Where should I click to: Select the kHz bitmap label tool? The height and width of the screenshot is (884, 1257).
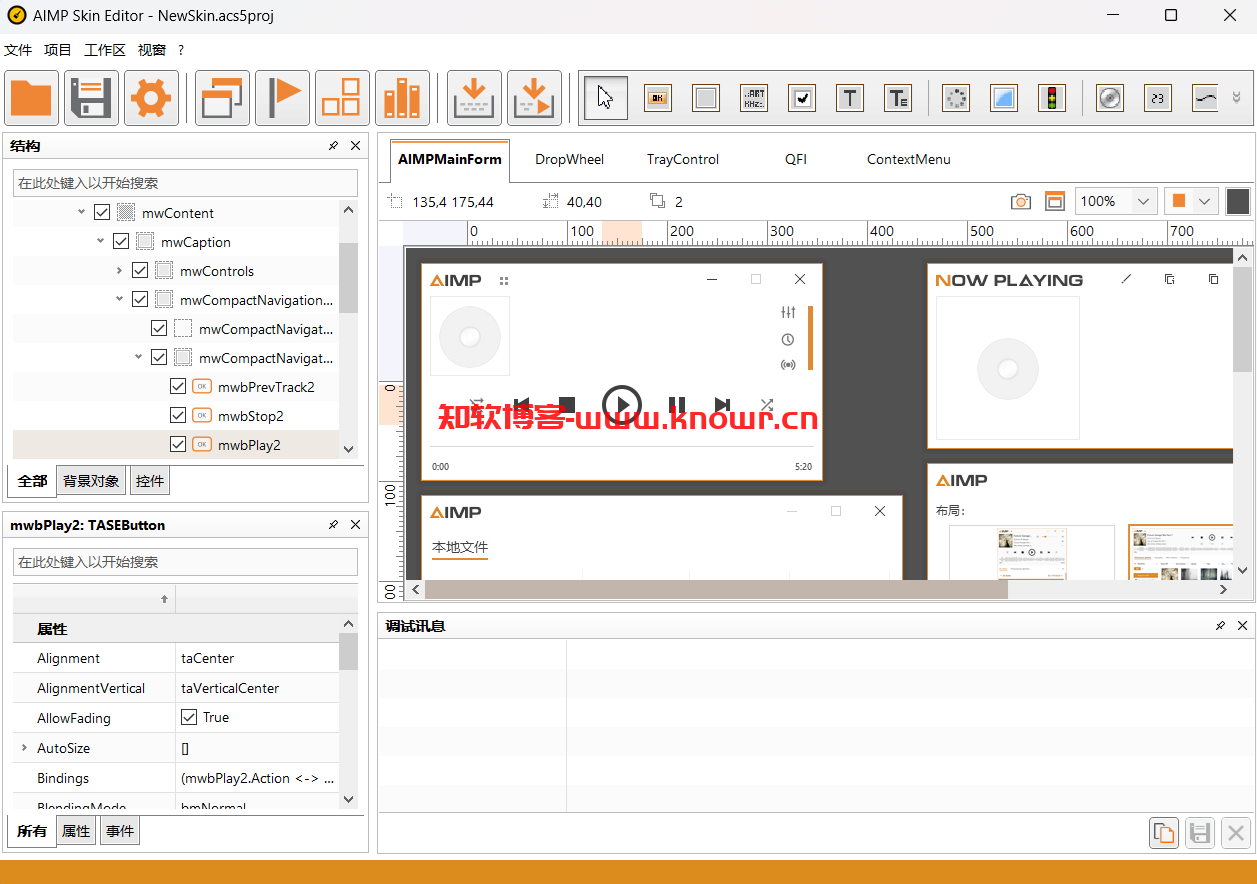click(754, 98)
